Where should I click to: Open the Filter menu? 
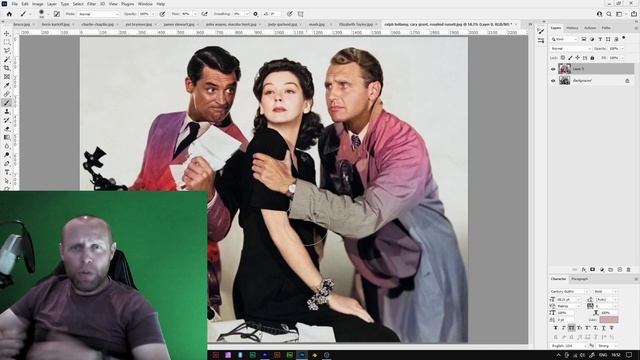pos(91,4)
